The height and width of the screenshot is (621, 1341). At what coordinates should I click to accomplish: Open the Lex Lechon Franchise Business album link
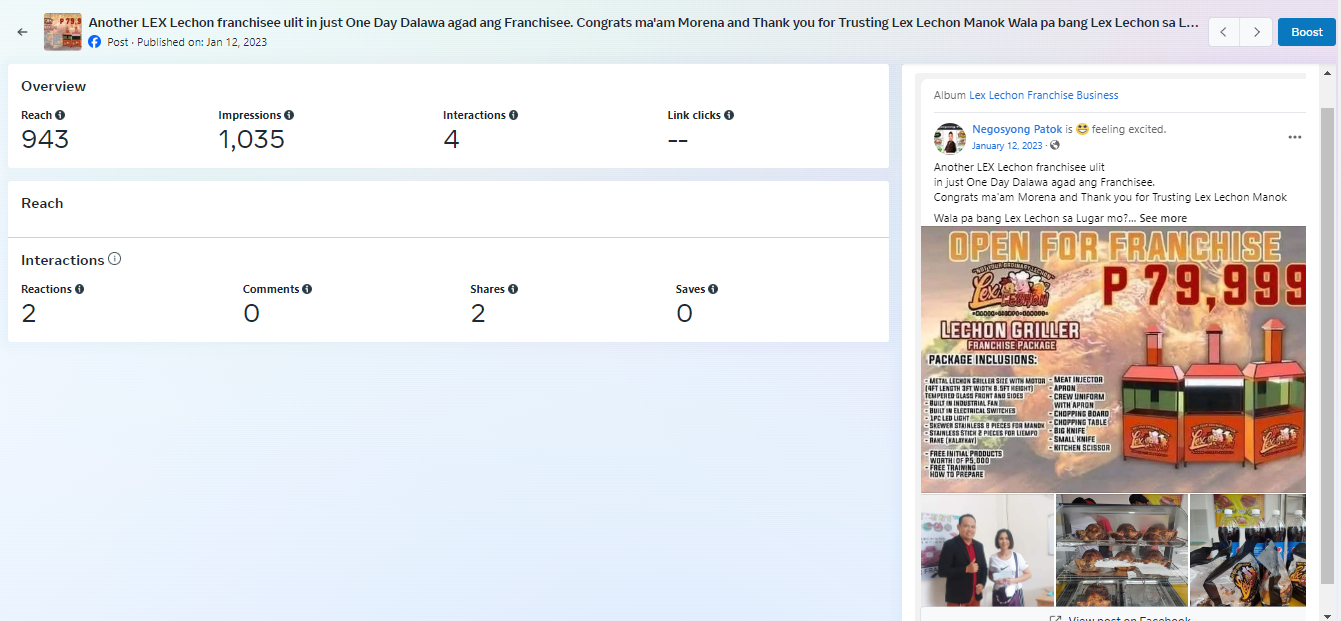click(x=1043, y=95)
